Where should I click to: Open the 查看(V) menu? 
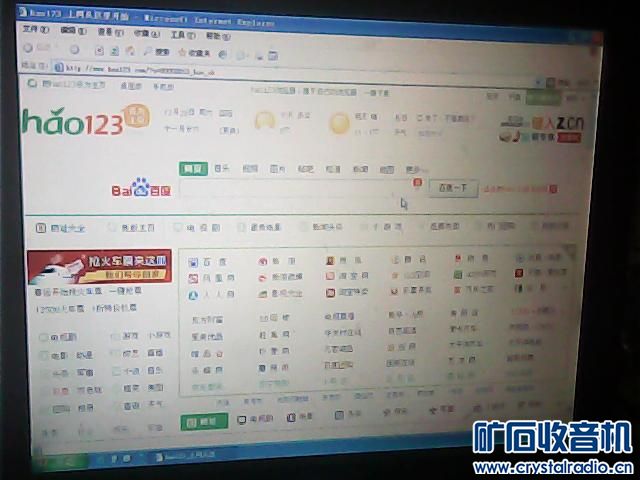pyautogui.click(x=110, y=32)
